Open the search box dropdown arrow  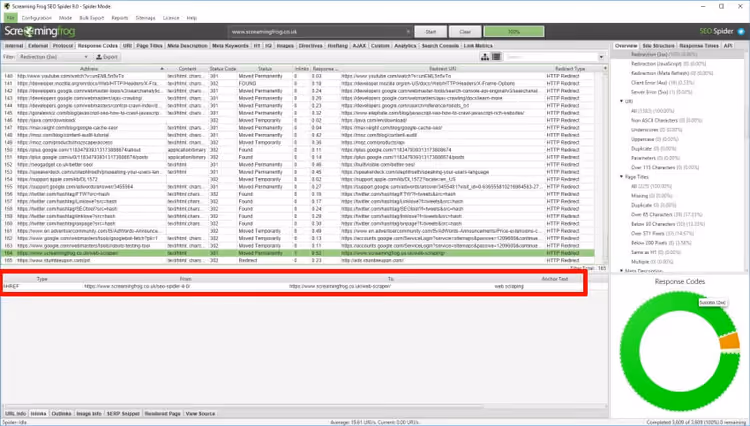601,57
